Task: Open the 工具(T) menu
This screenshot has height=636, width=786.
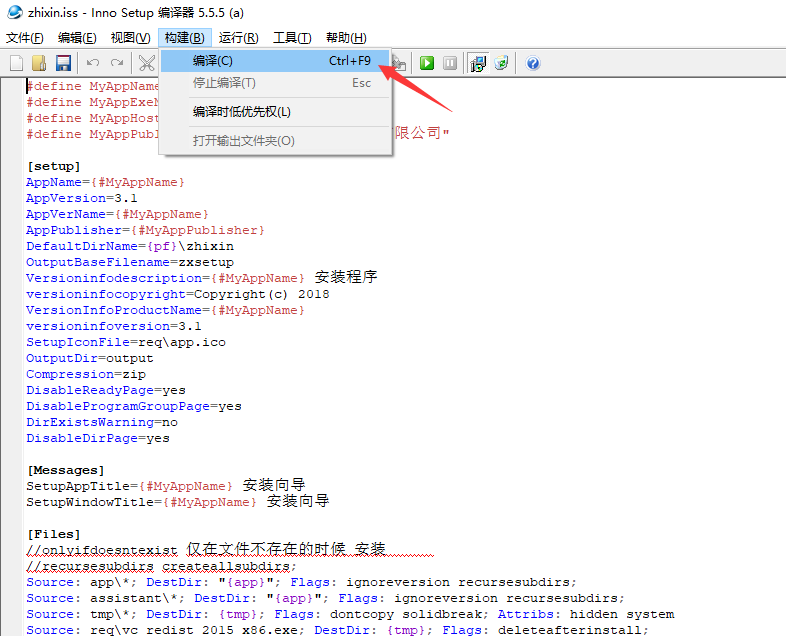Action: coord(292,38)
